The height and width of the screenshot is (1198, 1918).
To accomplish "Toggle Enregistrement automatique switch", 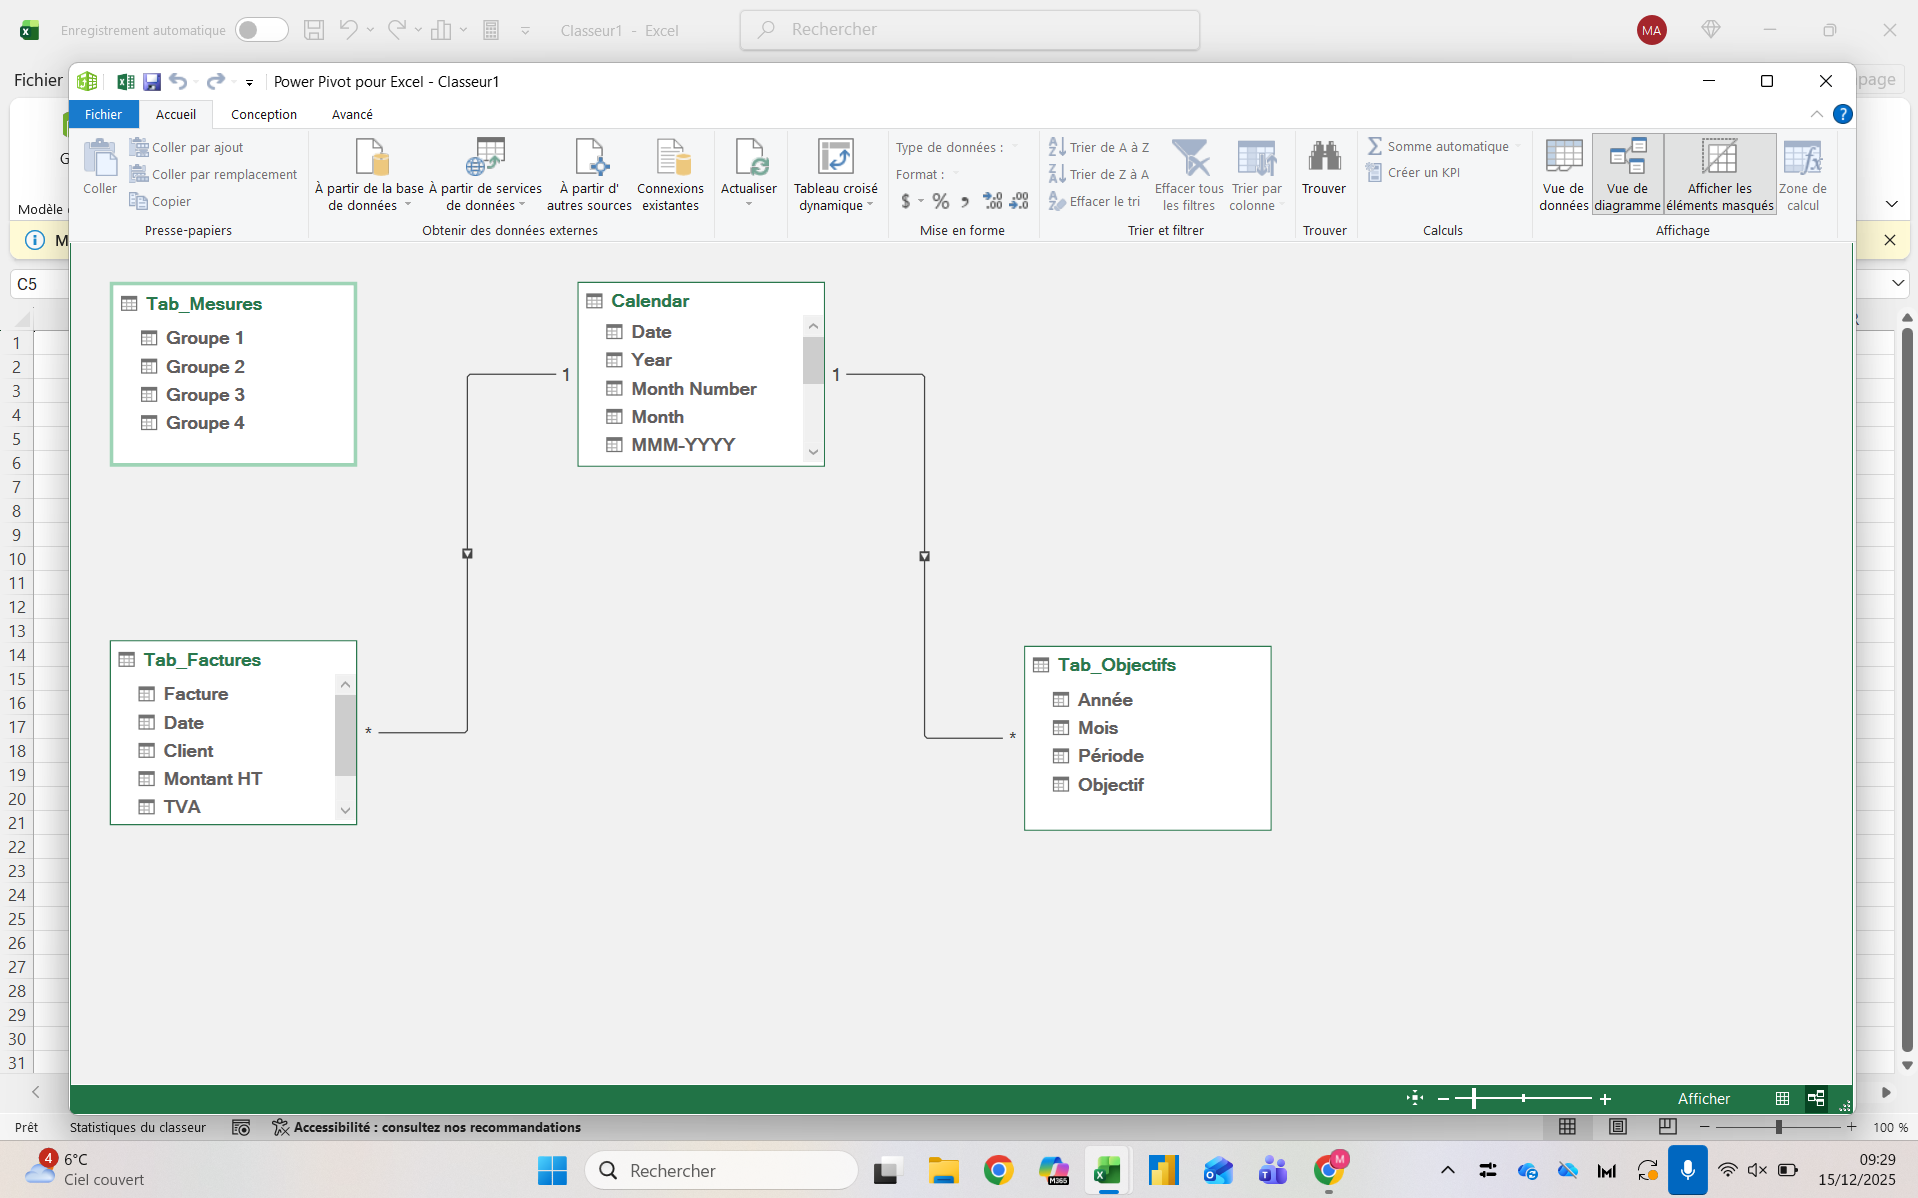I will pos(262,30).
